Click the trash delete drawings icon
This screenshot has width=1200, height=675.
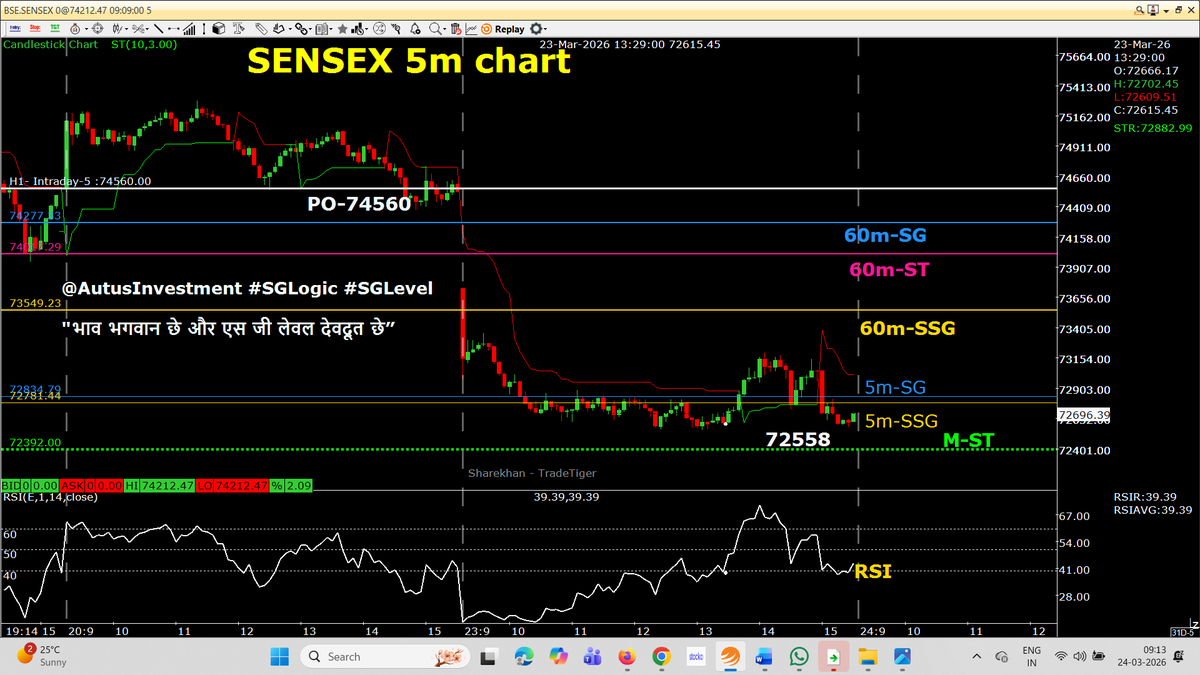(456, 29)
